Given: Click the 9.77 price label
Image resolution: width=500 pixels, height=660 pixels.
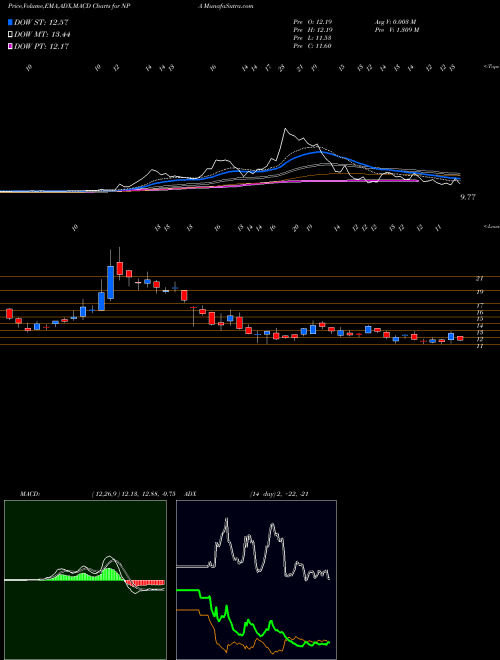Looking at the screenshot, I should tap(468, 197).
